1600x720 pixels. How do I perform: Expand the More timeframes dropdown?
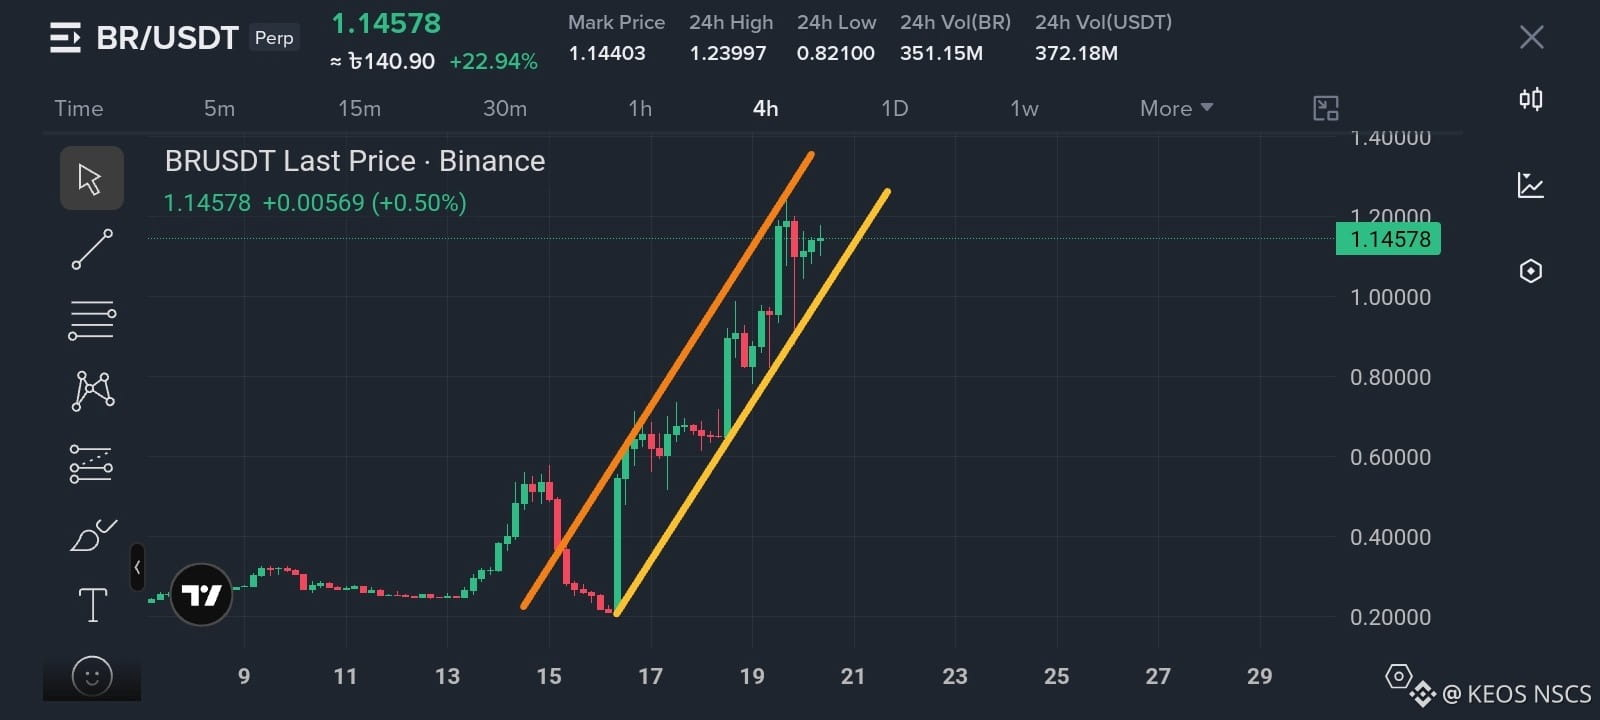click(x=1176, y=108)
